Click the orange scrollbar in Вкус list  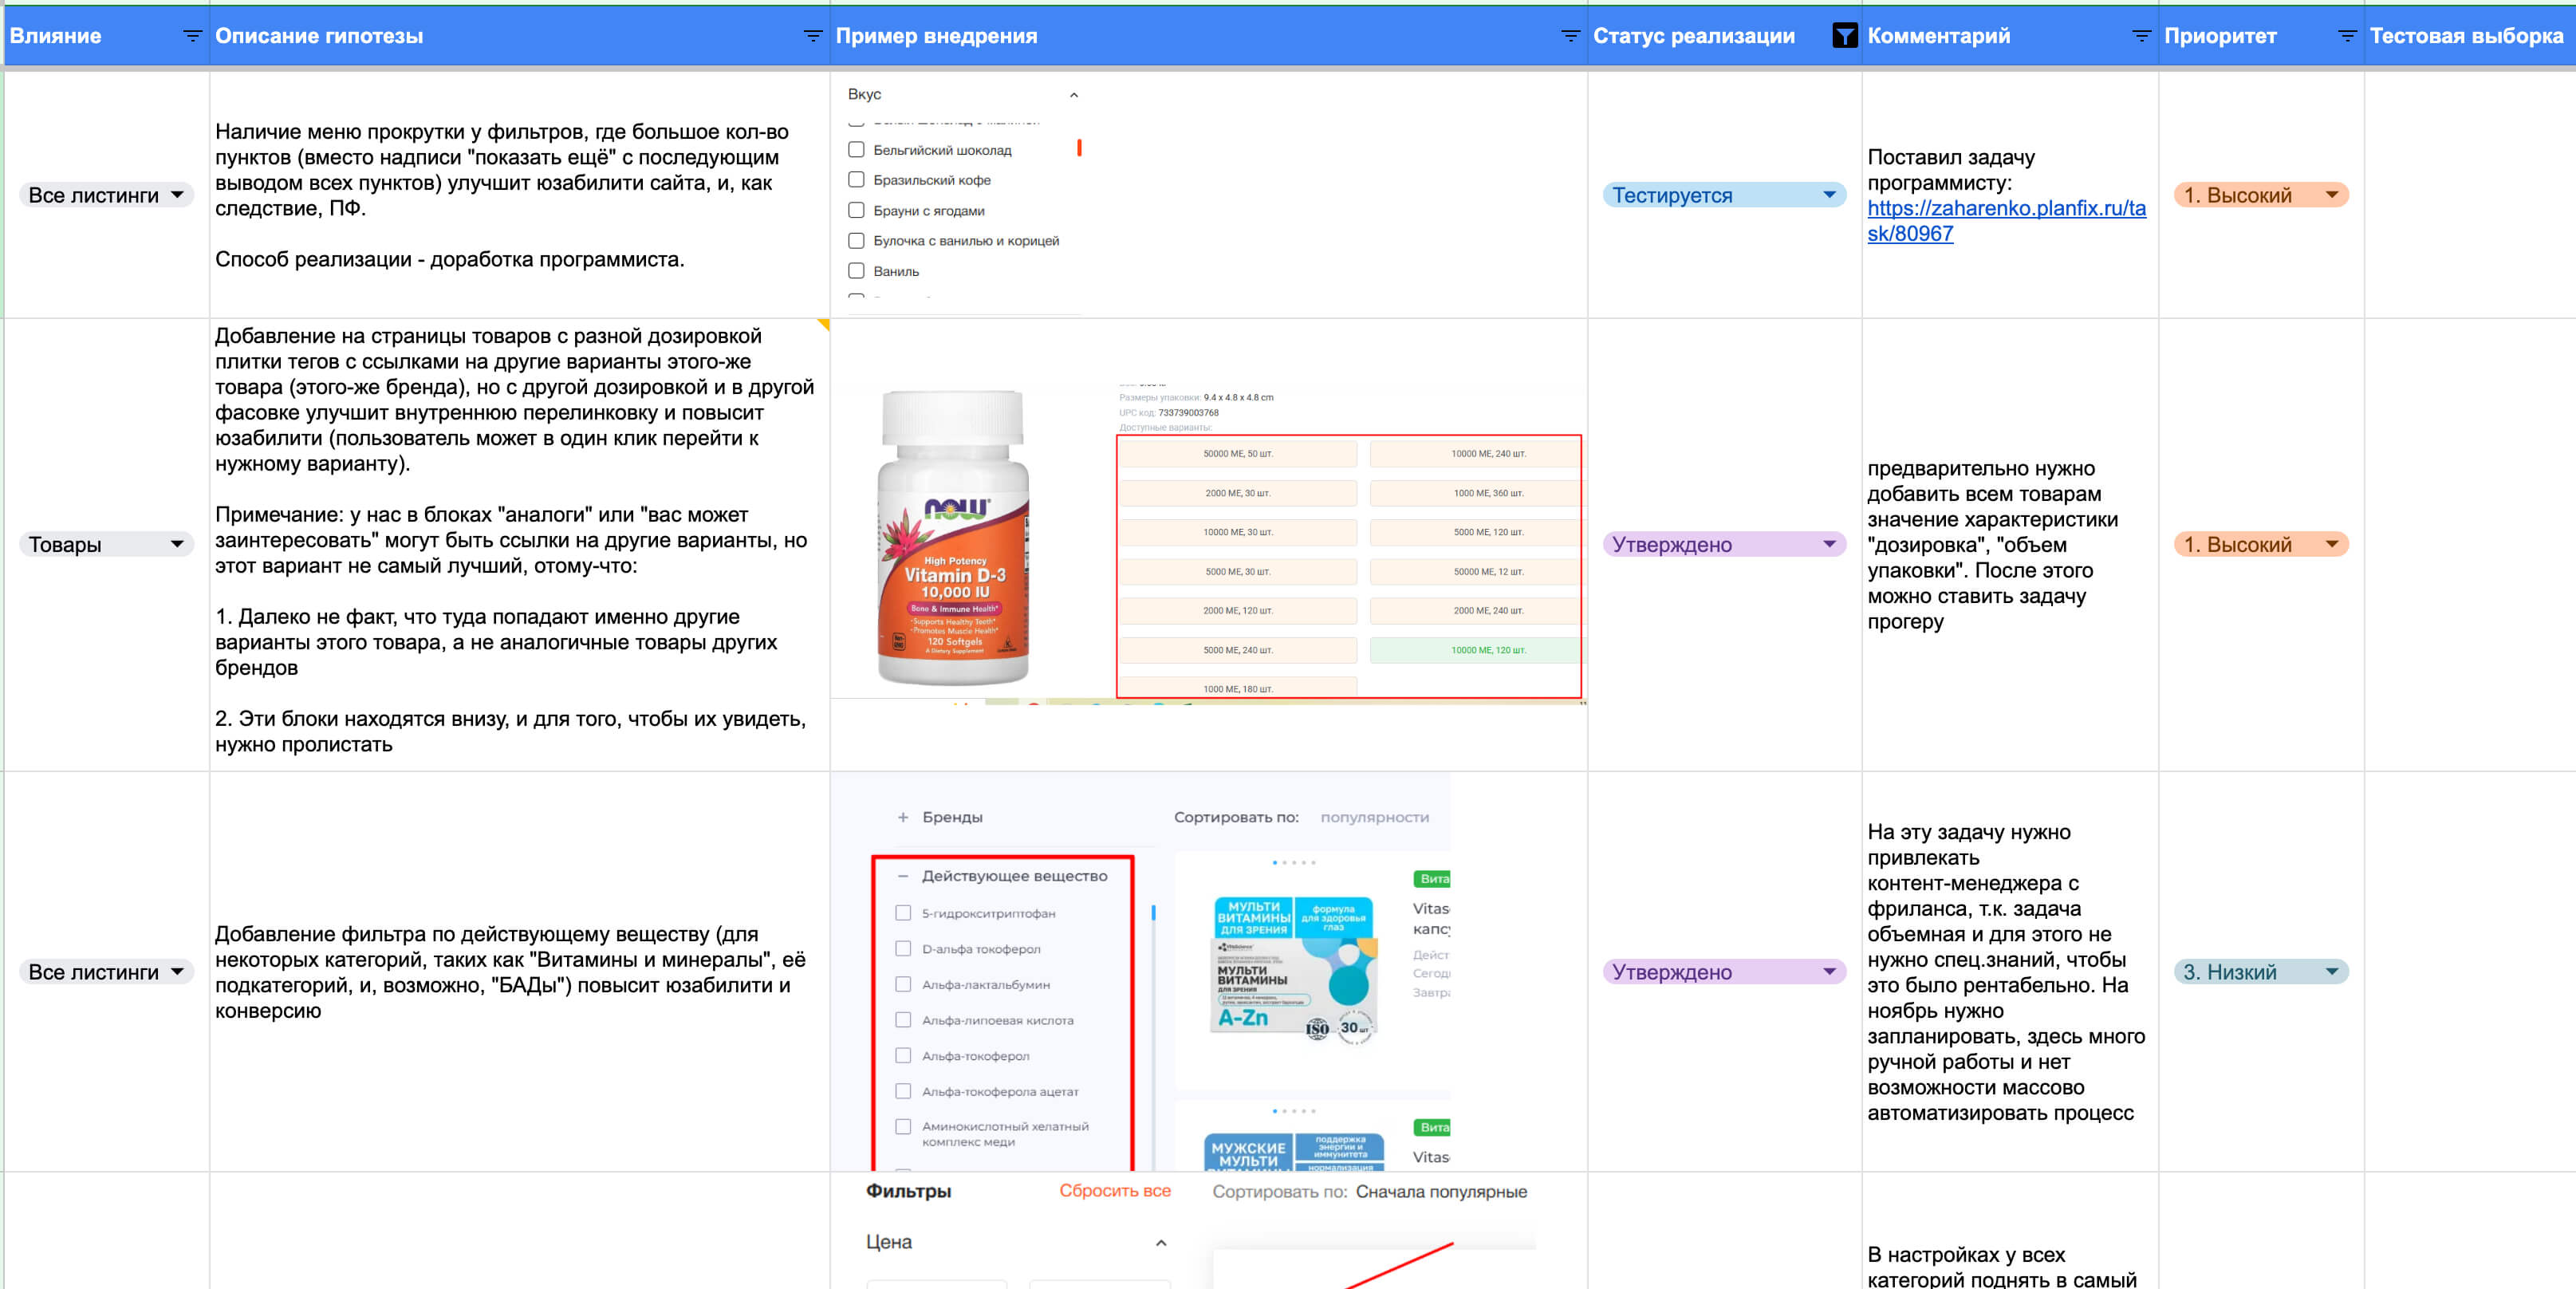1079,148
